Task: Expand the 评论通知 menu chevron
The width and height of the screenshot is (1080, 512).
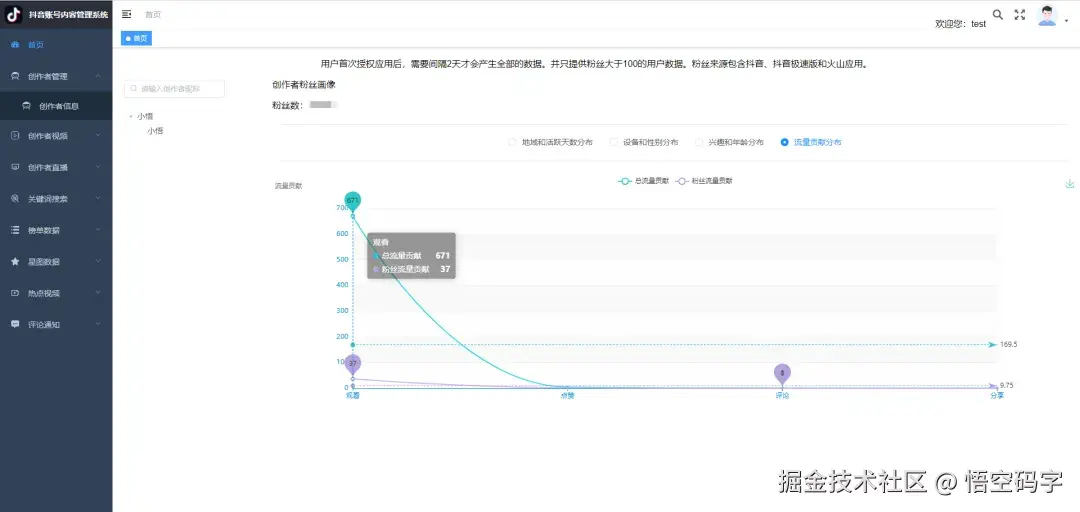Action: point(98,324)
